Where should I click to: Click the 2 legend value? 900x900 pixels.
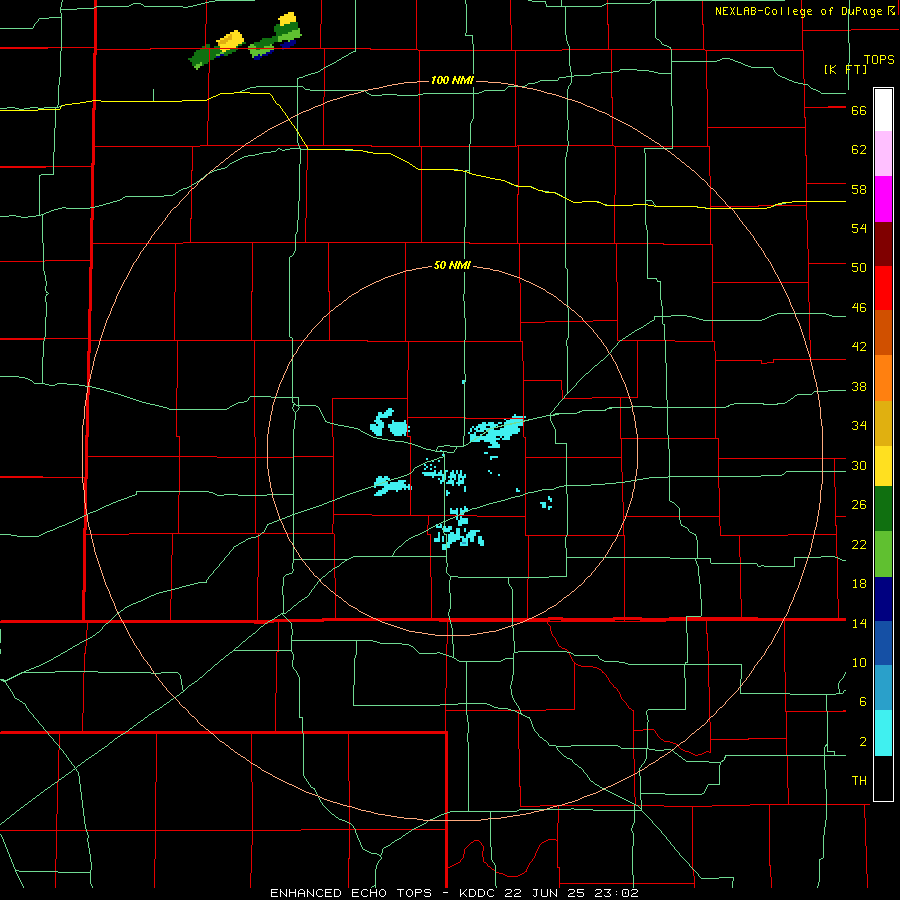pyautogui.click(x=863, y=742)
